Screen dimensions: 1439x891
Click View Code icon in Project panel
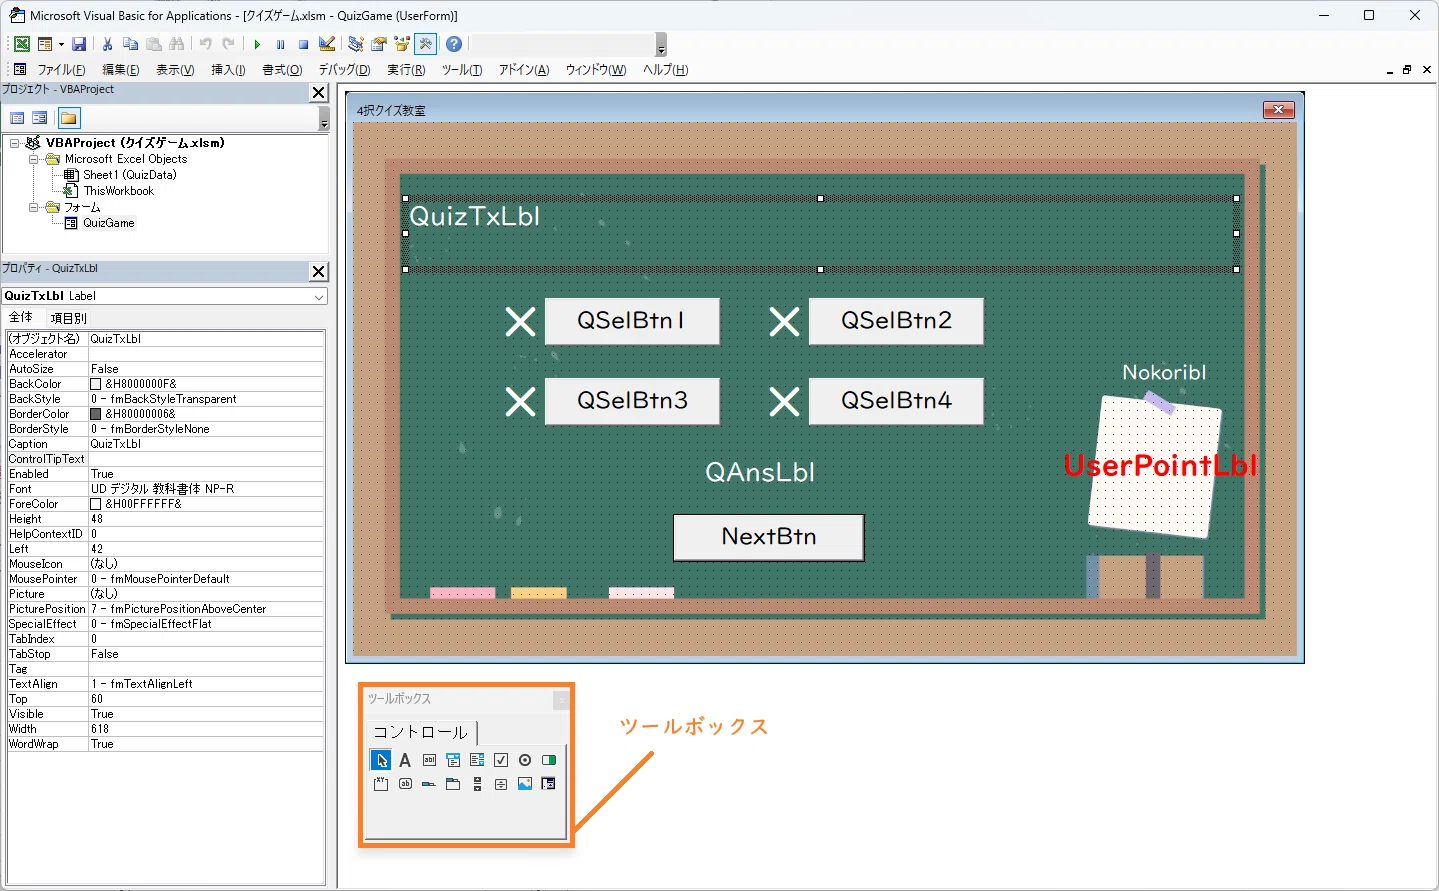(17, 118)
